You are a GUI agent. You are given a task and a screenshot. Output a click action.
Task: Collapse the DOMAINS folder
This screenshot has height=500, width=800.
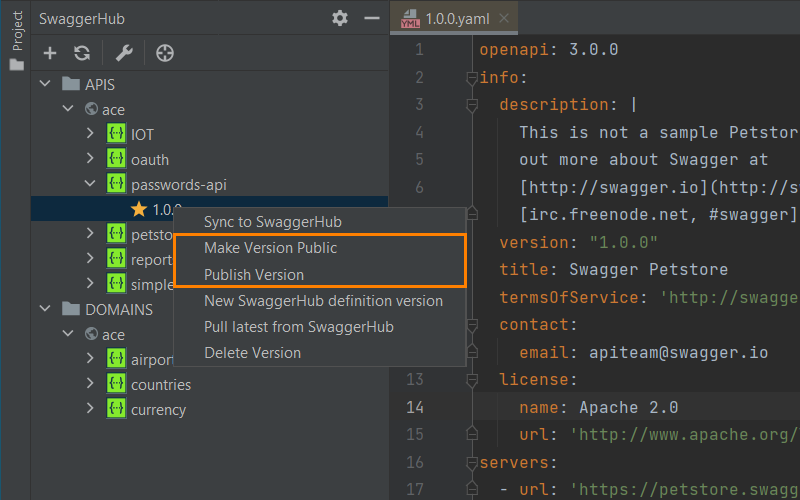(x=45, y=309)
